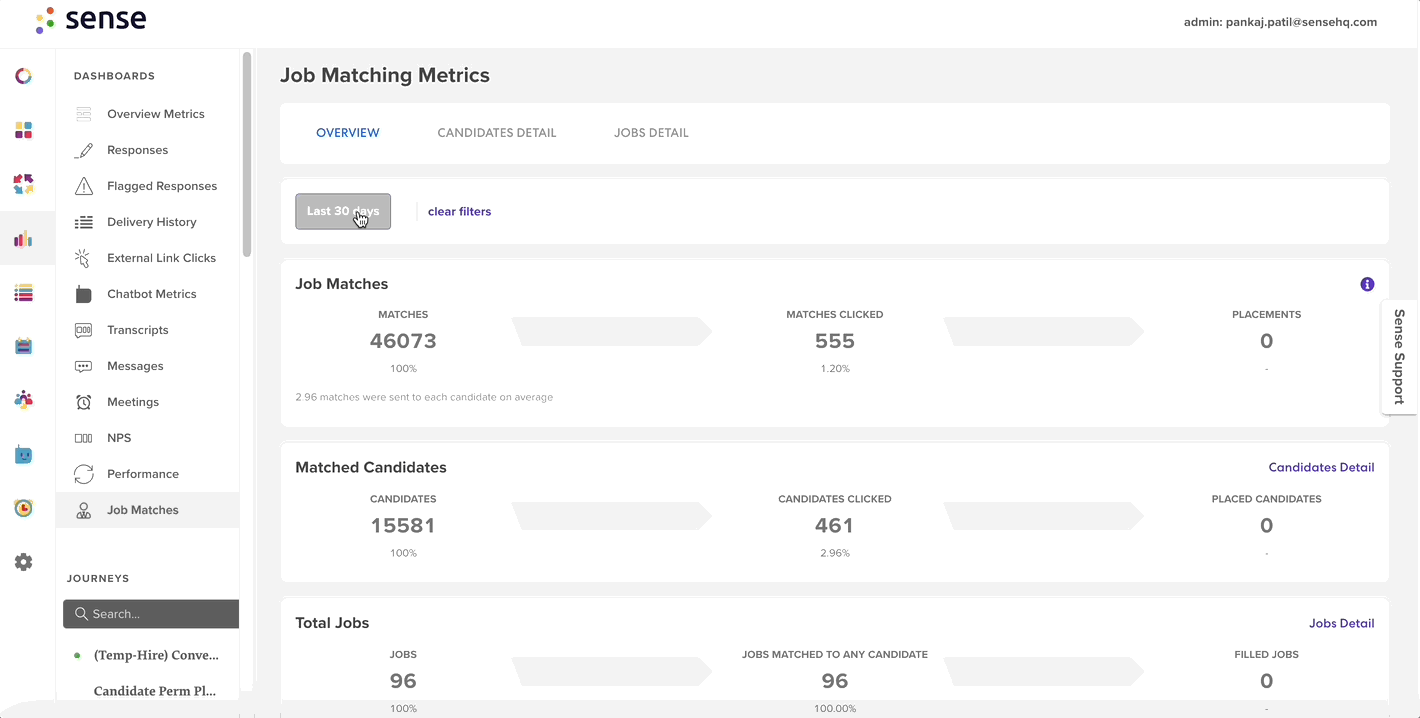Switch to the Candidates Detail tab
The width and height of the screenshot is (1420, 718).
point(497,133)
